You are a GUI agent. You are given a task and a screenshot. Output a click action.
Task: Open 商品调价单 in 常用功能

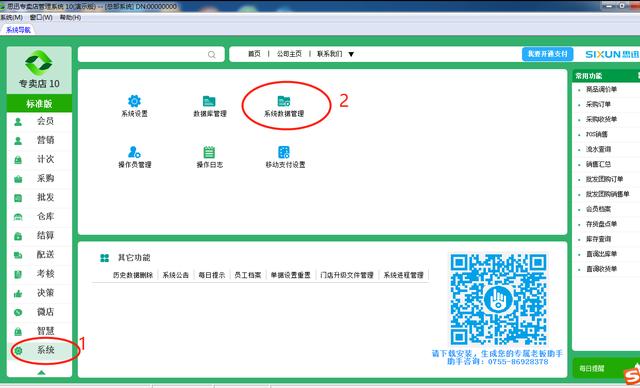[602, 89]
